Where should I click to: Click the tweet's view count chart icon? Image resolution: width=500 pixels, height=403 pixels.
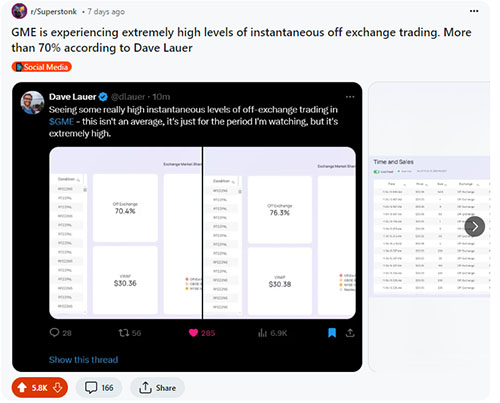263,333
